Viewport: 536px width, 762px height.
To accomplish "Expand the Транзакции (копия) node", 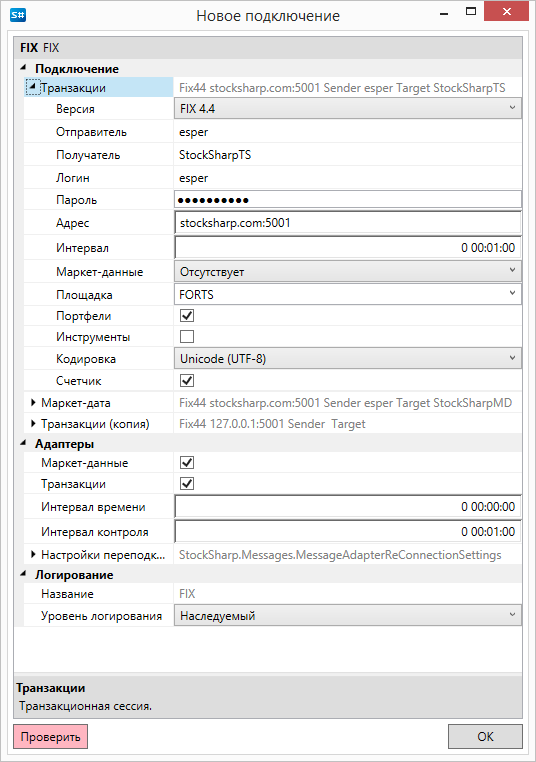I will click(x=33, y=424).
